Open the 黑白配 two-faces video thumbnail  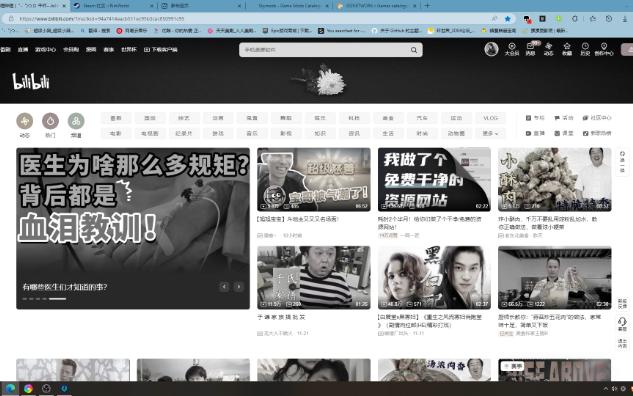coord(434,278)
